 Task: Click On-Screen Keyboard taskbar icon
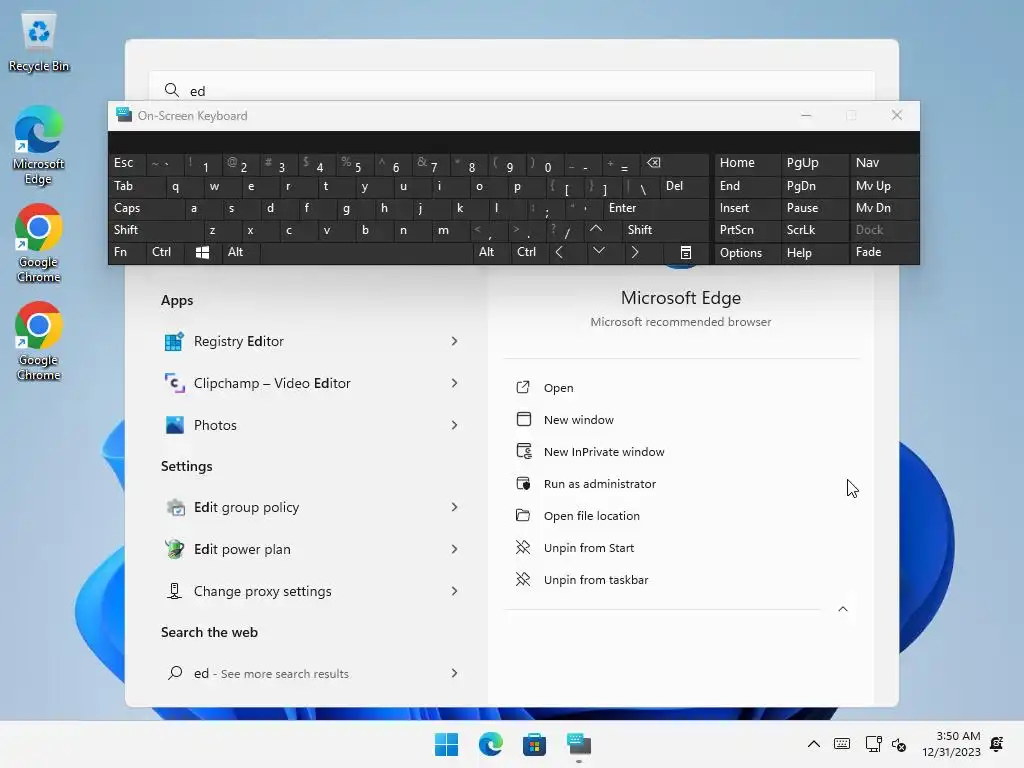(x=579, y=744)
